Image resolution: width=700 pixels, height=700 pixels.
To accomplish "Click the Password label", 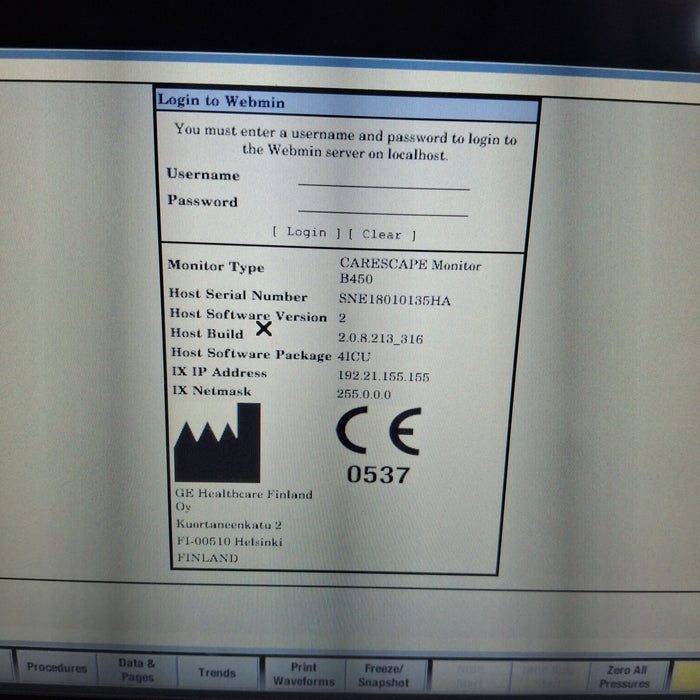I will pos(203,200).
